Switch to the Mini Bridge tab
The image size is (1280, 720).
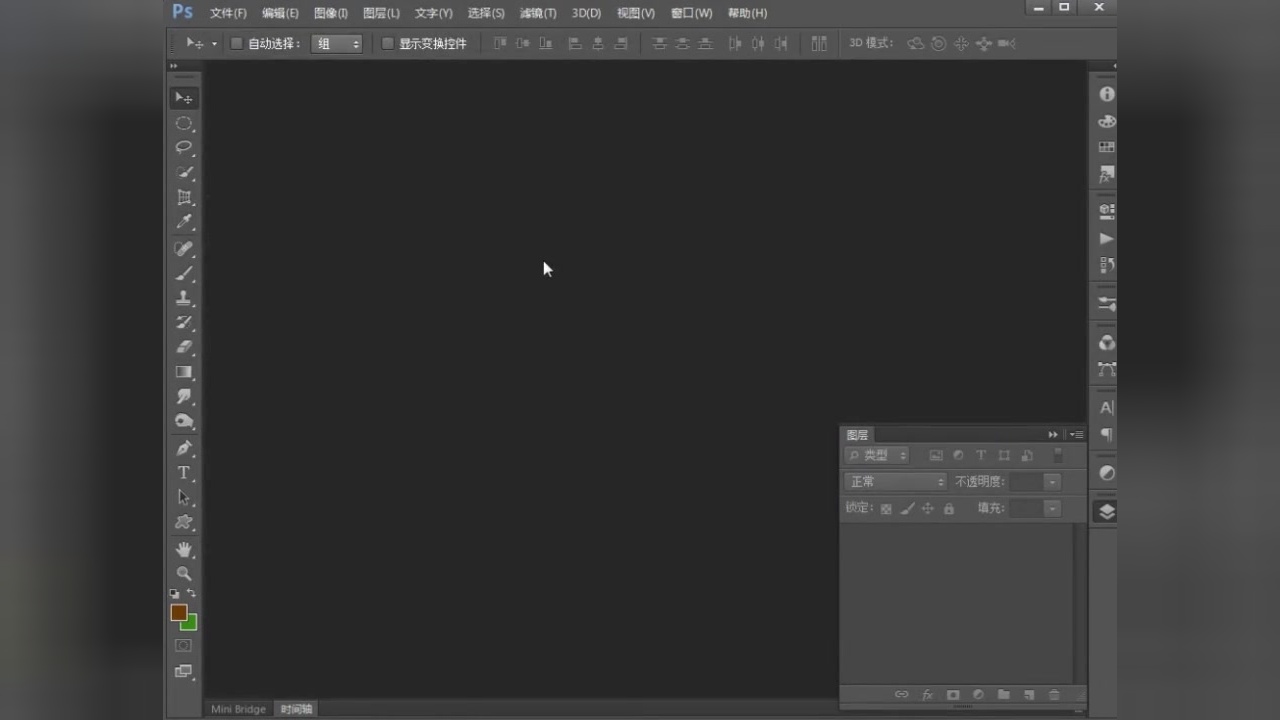pos(238,709)
